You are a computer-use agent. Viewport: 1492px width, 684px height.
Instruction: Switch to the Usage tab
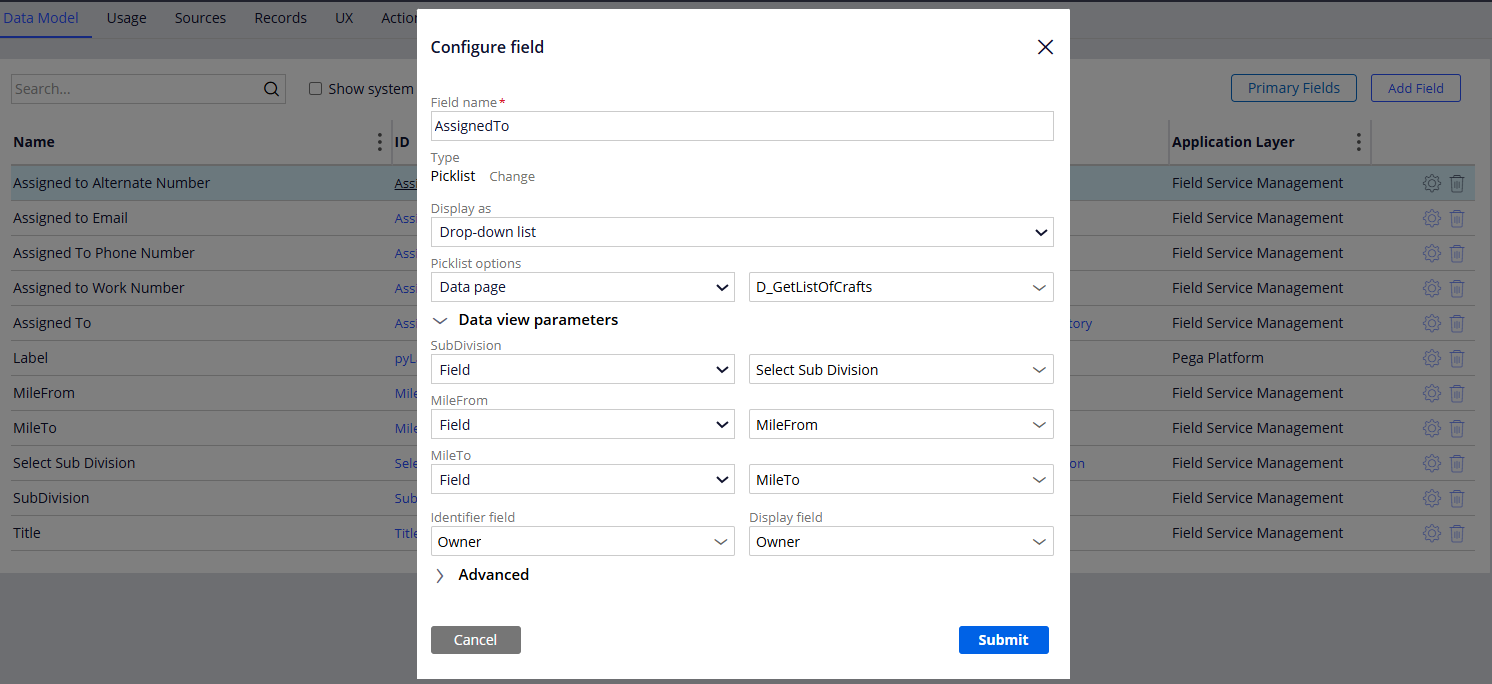coord(126,18)
